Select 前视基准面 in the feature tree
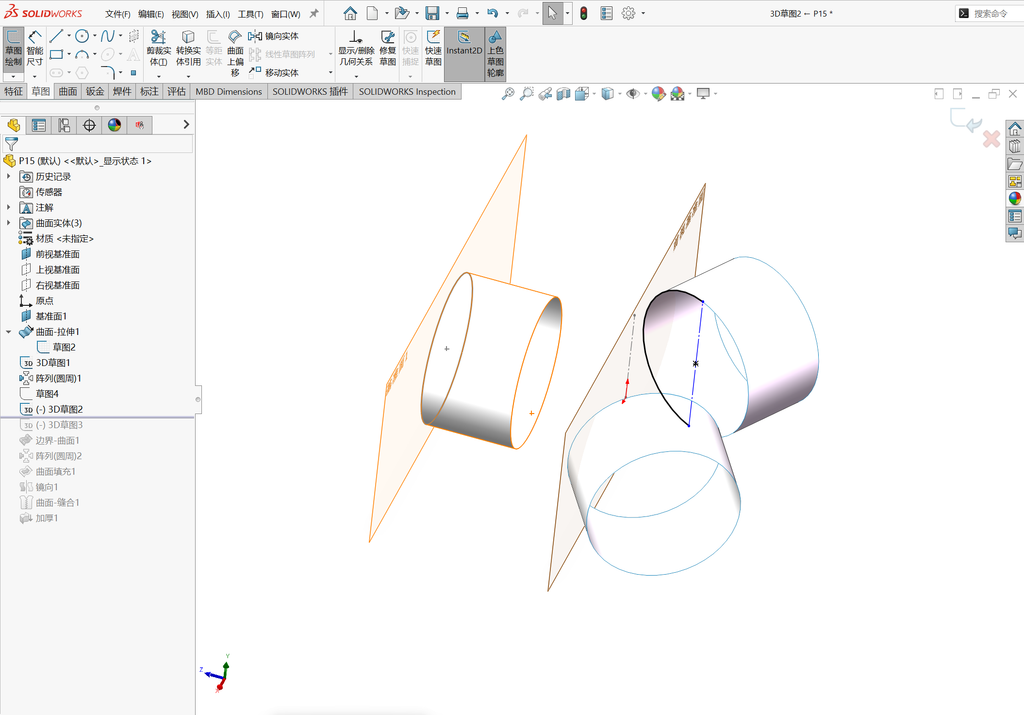Image resolution: width=1024 pixels, height=715 pixels. click(x=57, y=254)
